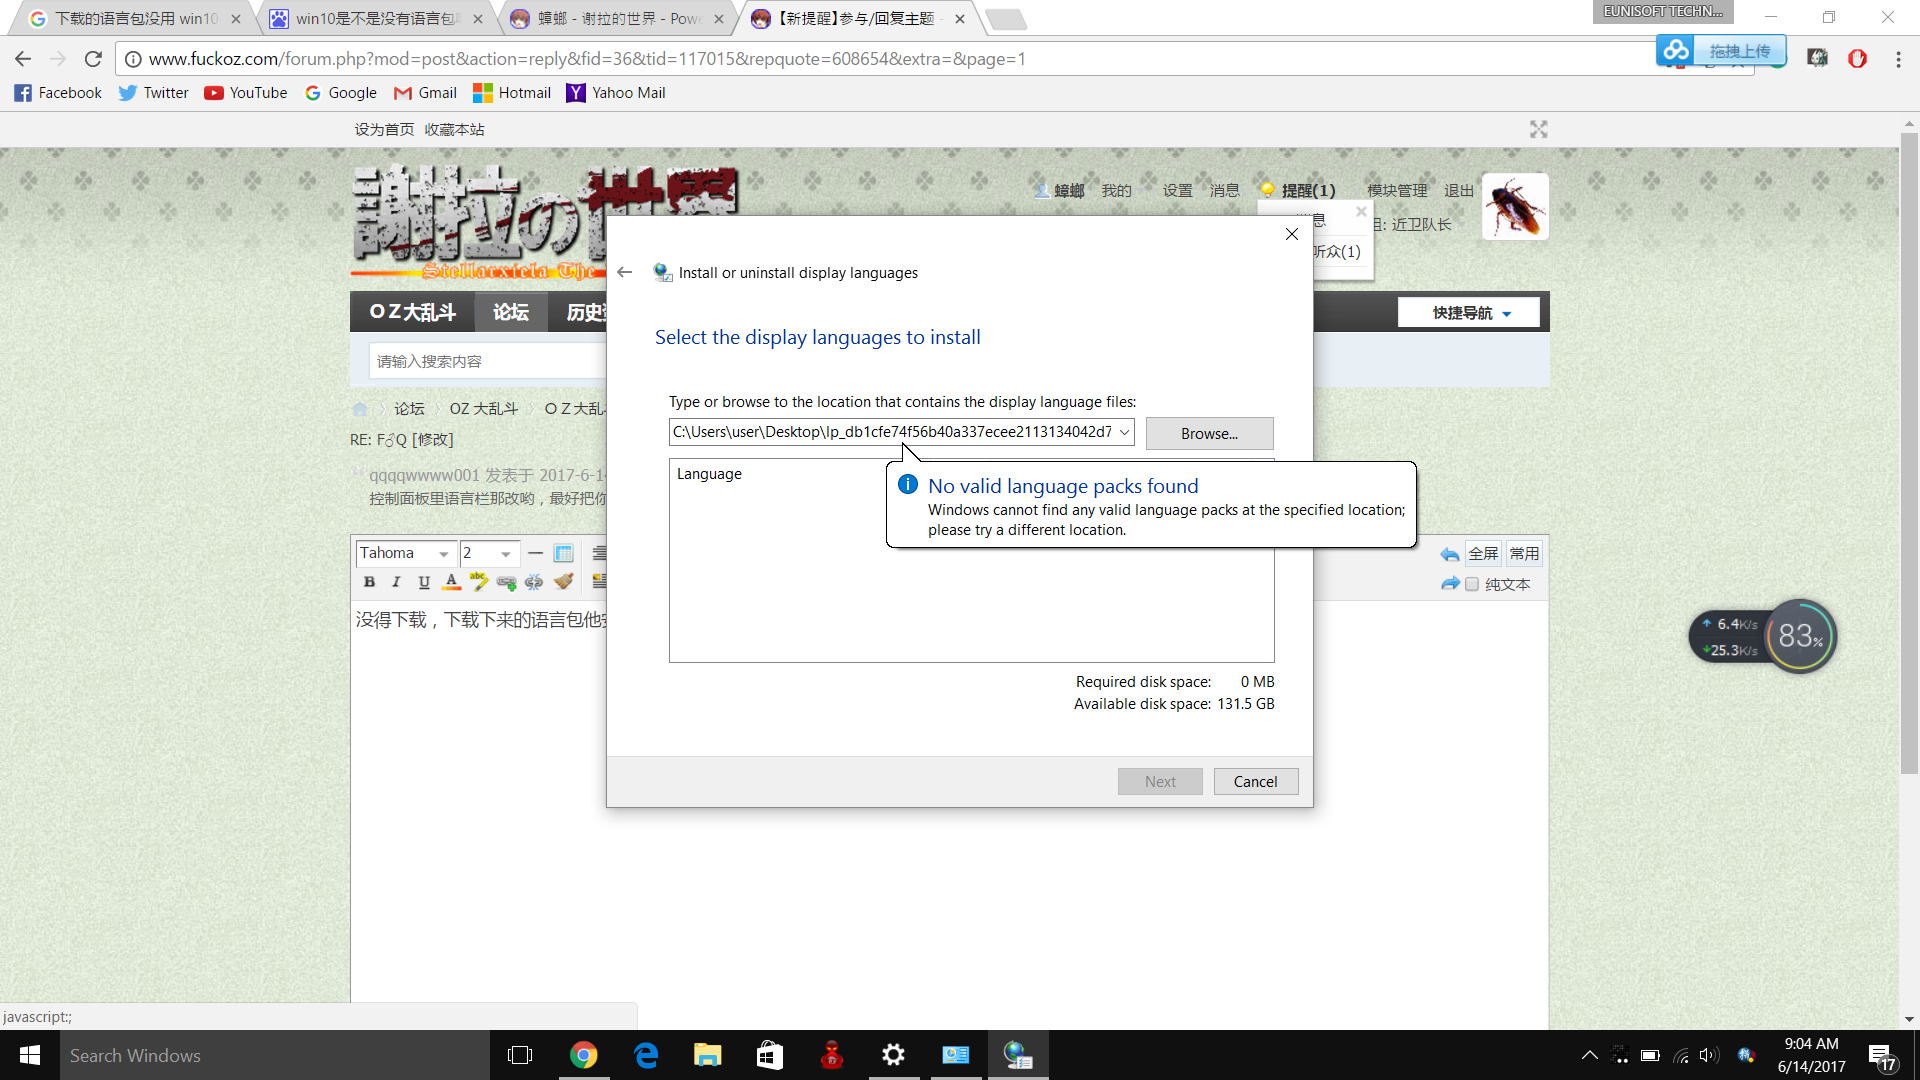Open the OZ大乱斗 nav tab
1920x1080 pixels.
413,313
